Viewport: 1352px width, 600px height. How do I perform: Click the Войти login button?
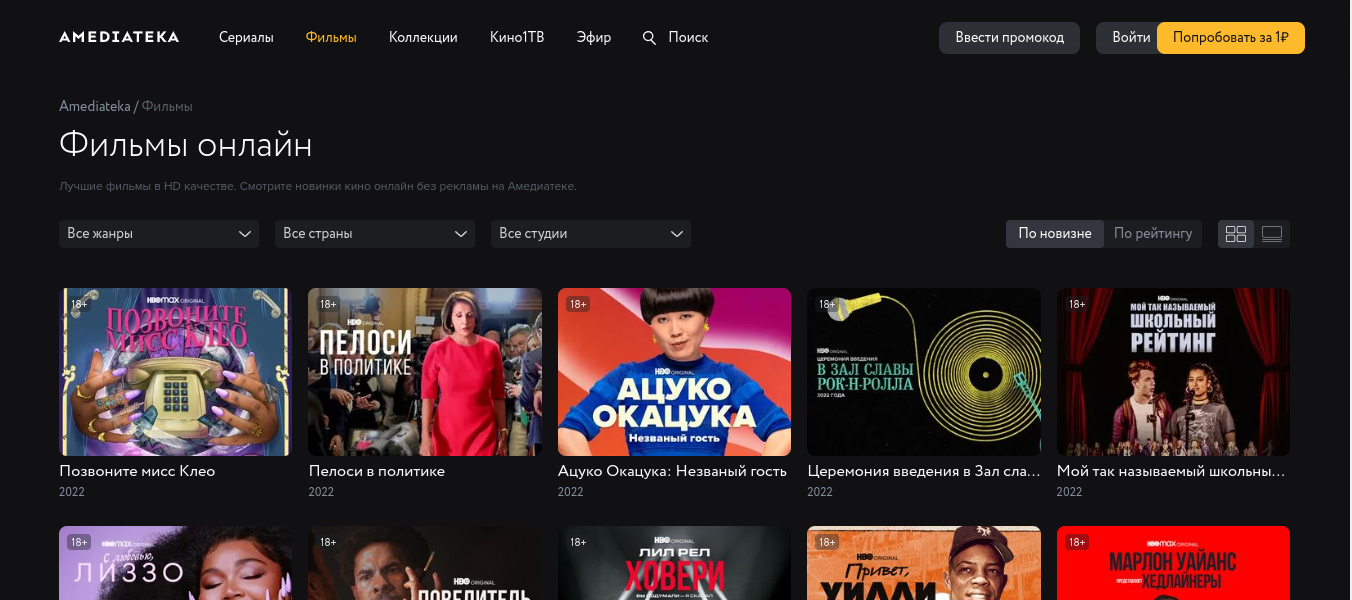coord(1129,38)
